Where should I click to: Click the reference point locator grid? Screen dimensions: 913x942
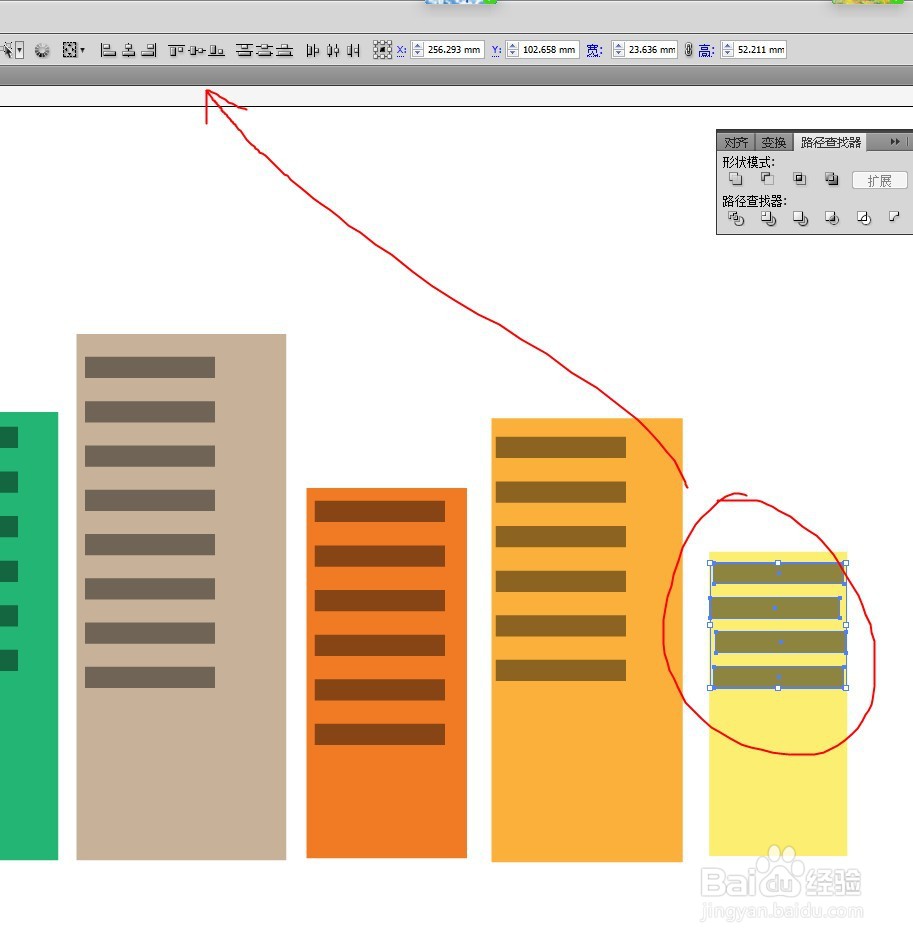click(382, 50)
